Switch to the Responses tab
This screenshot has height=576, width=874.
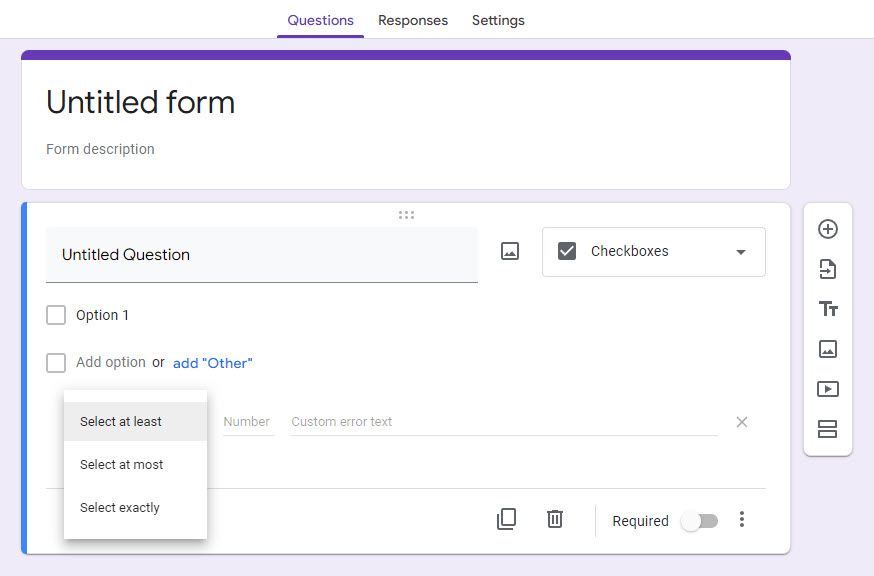coord(412,20)
